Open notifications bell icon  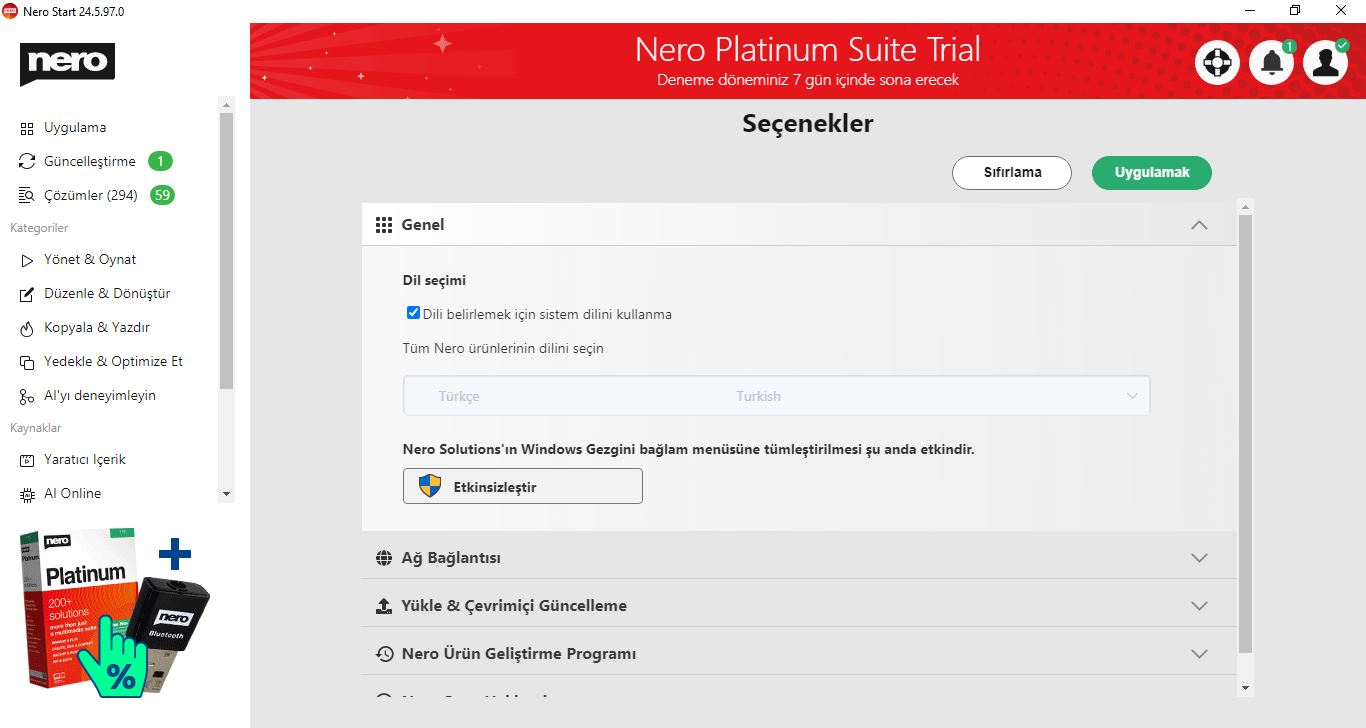(x=1271, y=63)
